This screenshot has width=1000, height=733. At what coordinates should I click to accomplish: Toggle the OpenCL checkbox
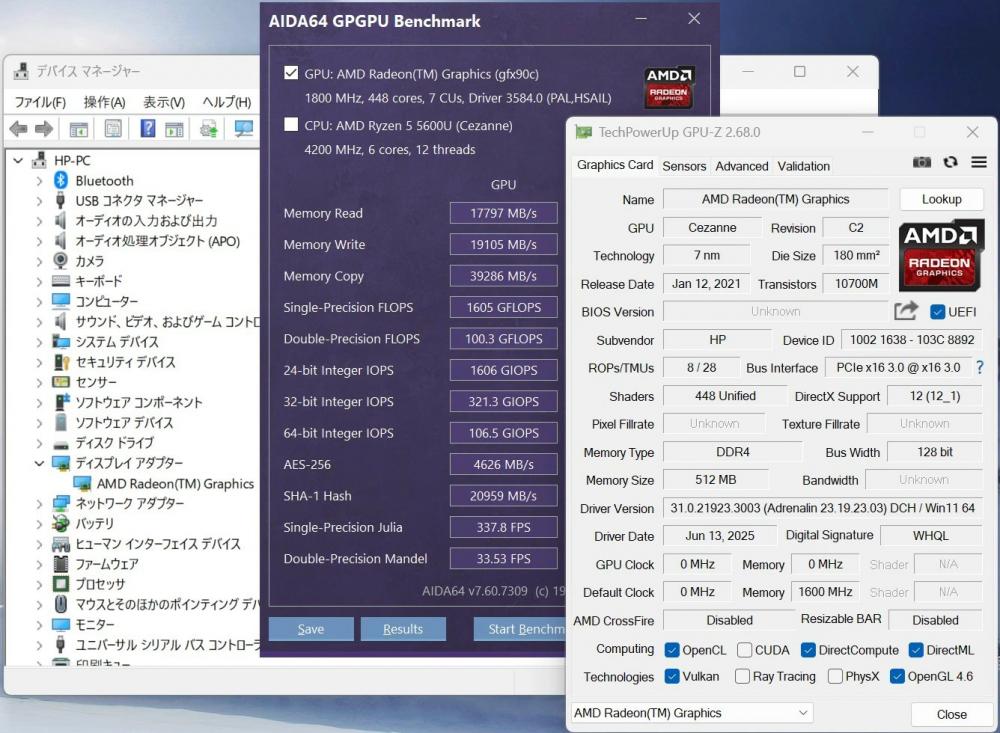672,650
